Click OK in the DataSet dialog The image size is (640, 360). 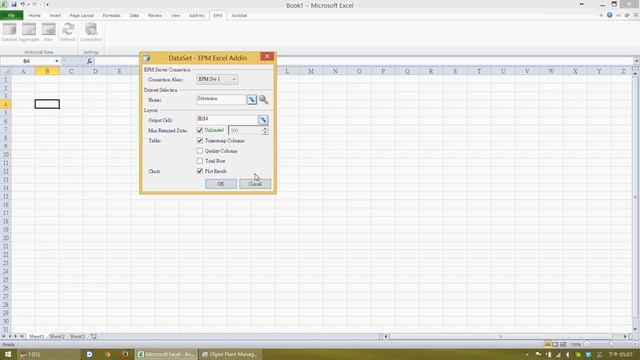[221, 184]
